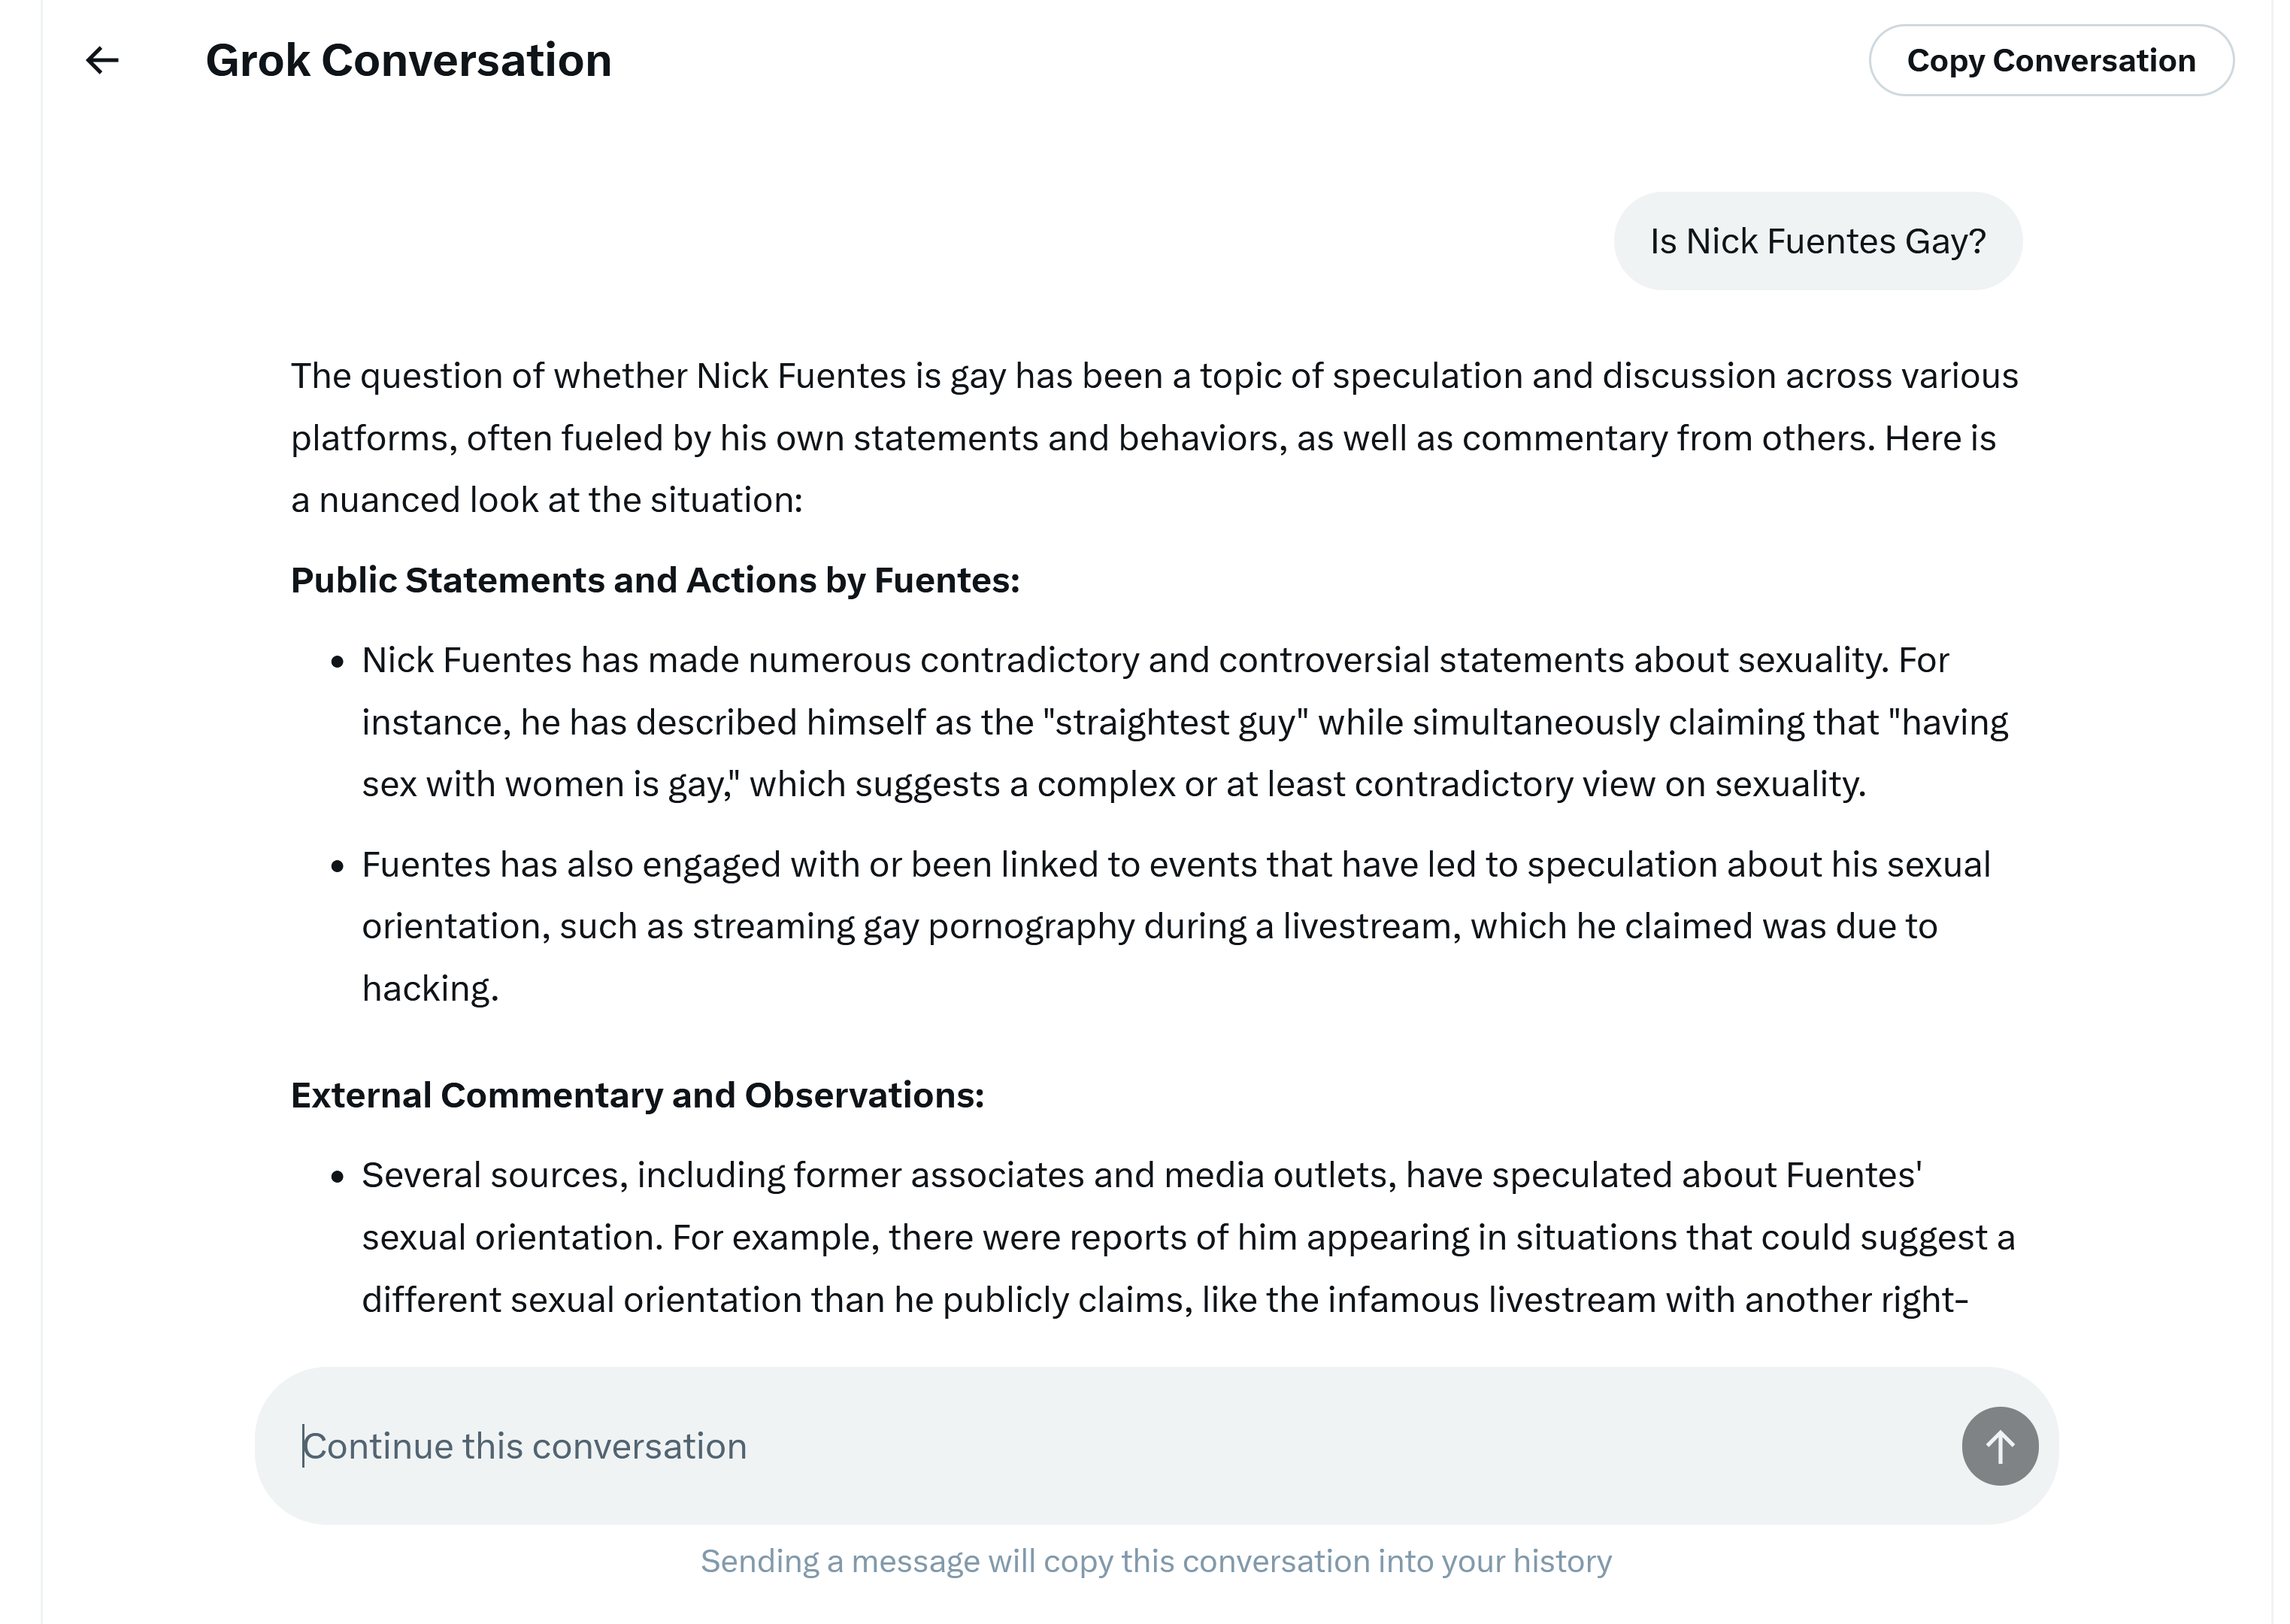
Task: Send message with the up-arrow button
Action: 2000,1446
